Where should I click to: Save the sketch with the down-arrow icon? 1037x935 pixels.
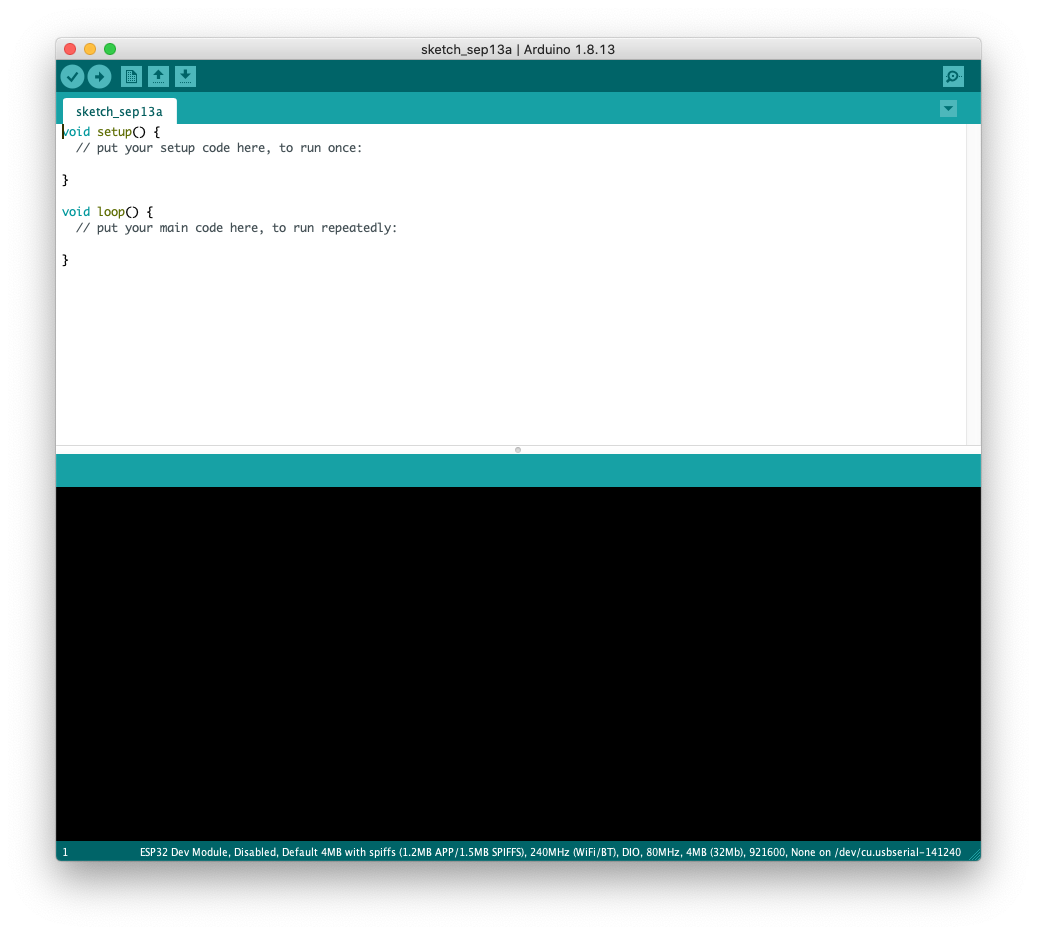pyautogui.click(x=185, y=77)
